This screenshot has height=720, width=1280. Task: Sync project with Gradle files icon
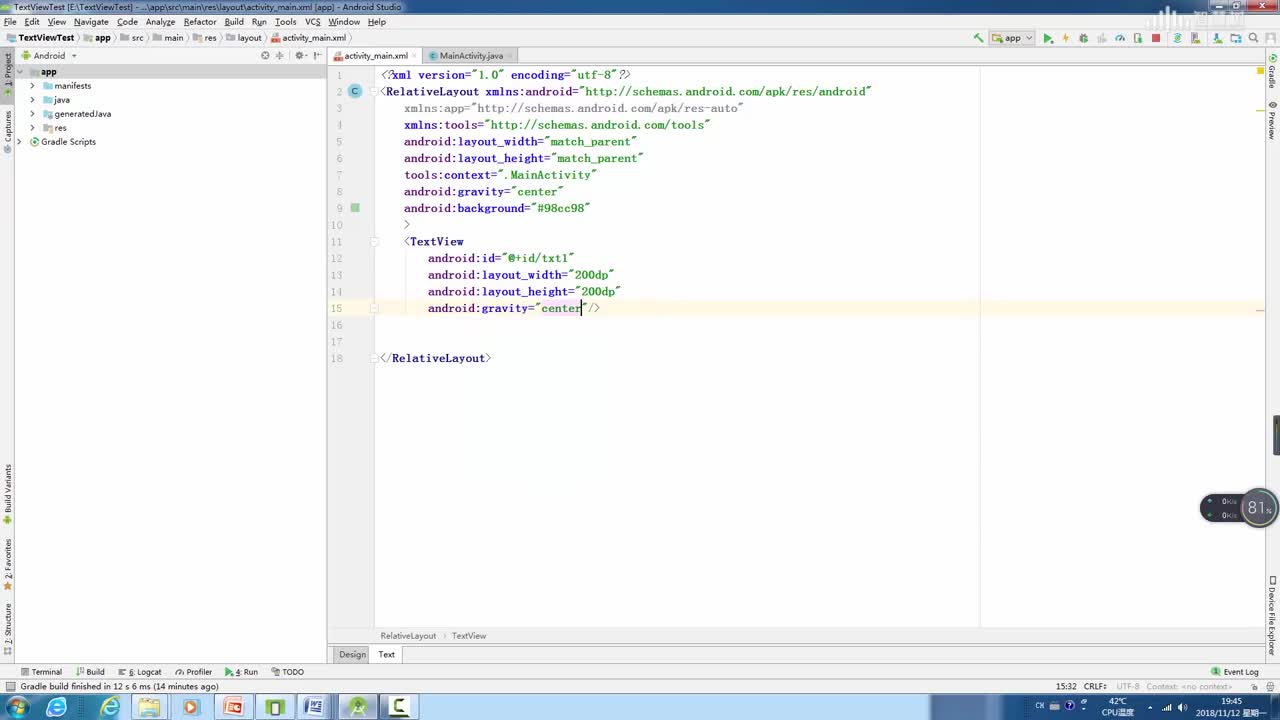(x=1177, y=38)
